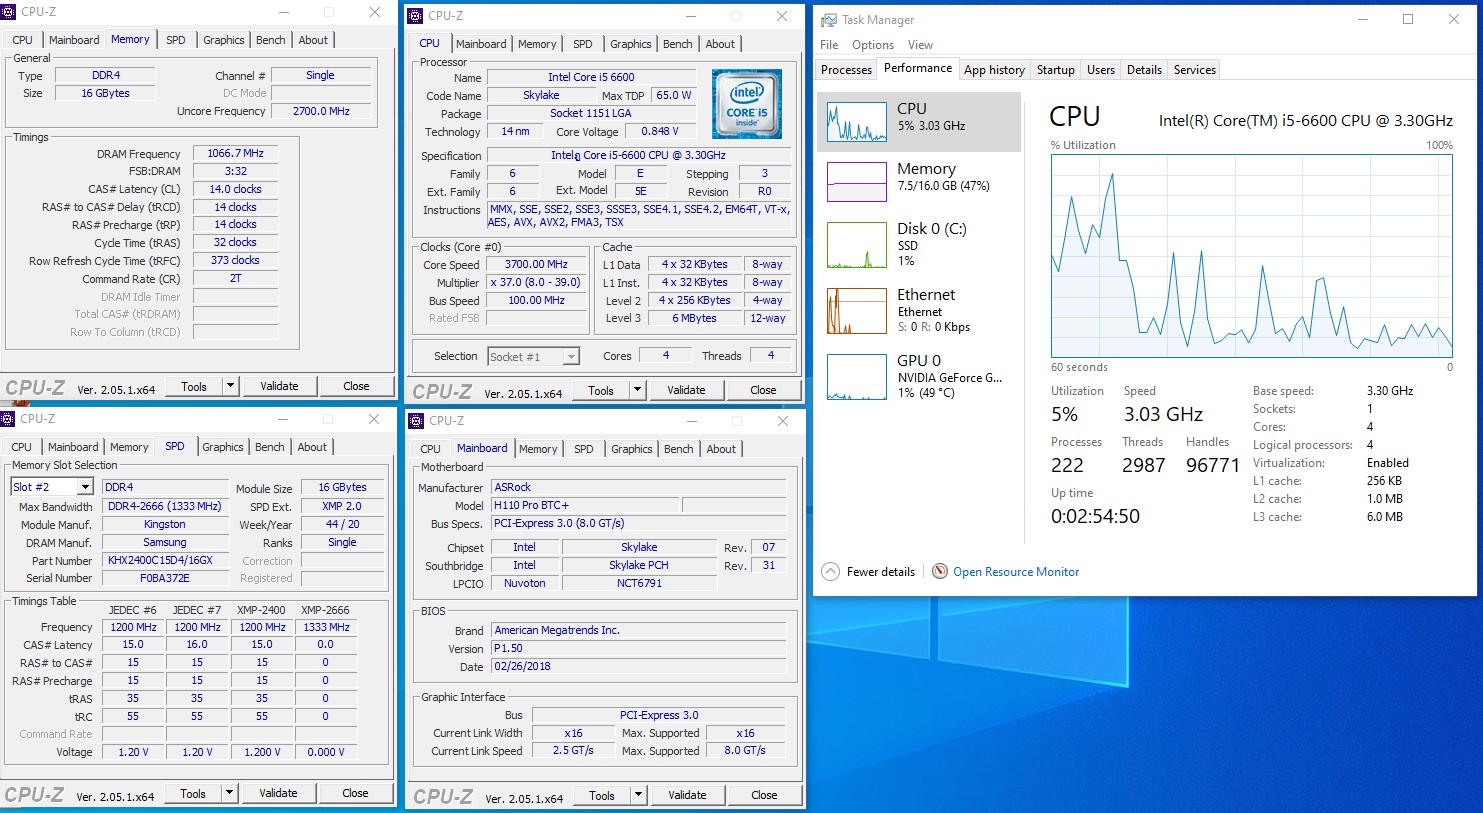Click the Task Manager title bar icon
Image resolution: width=1483 pixels, height=813 pixels.
[828, 20]
